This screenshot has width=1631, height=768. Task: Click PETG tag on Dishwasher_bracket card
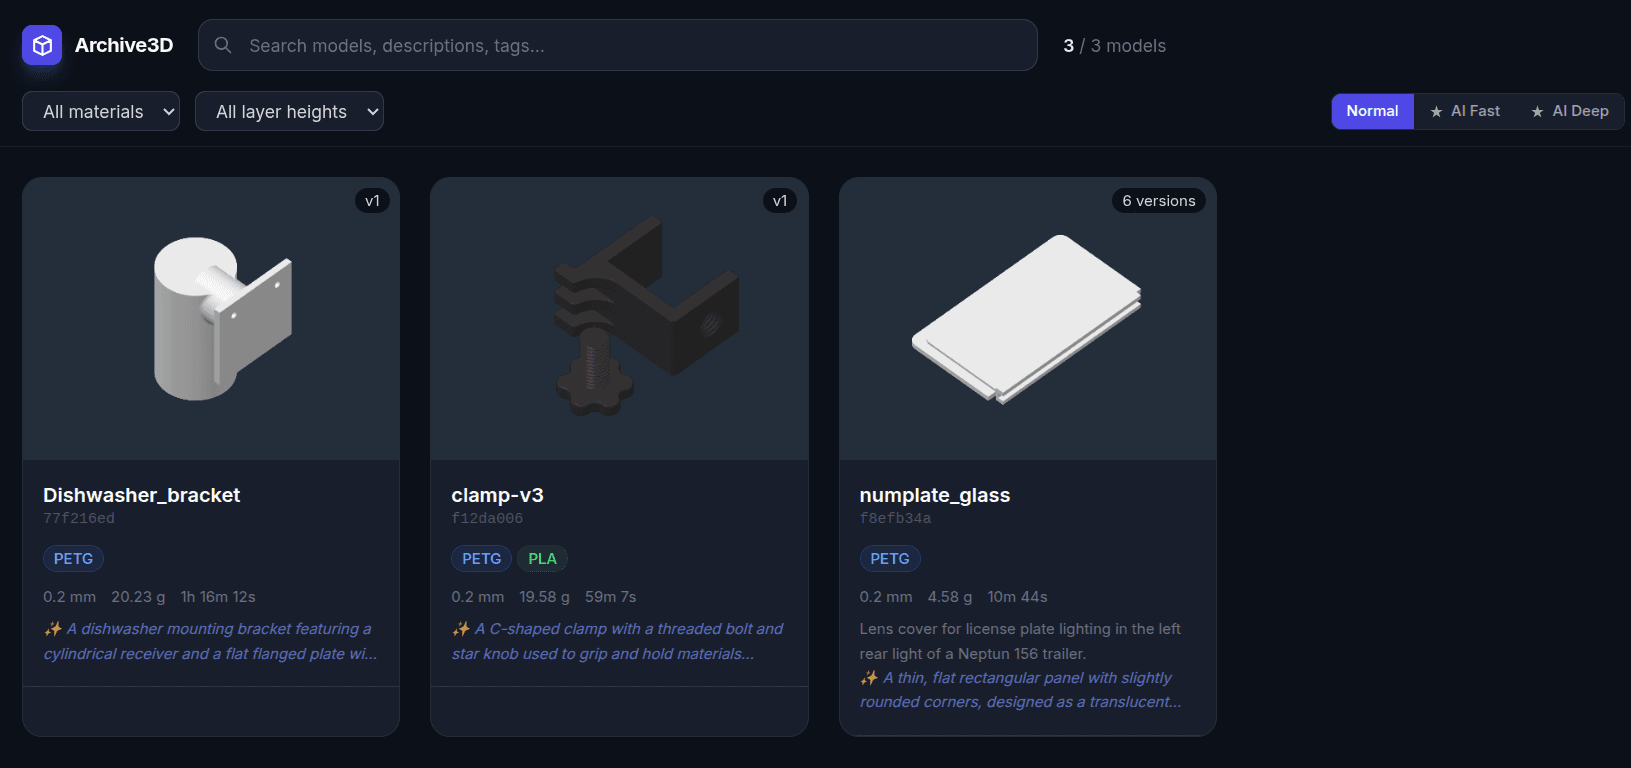[73, 558]
